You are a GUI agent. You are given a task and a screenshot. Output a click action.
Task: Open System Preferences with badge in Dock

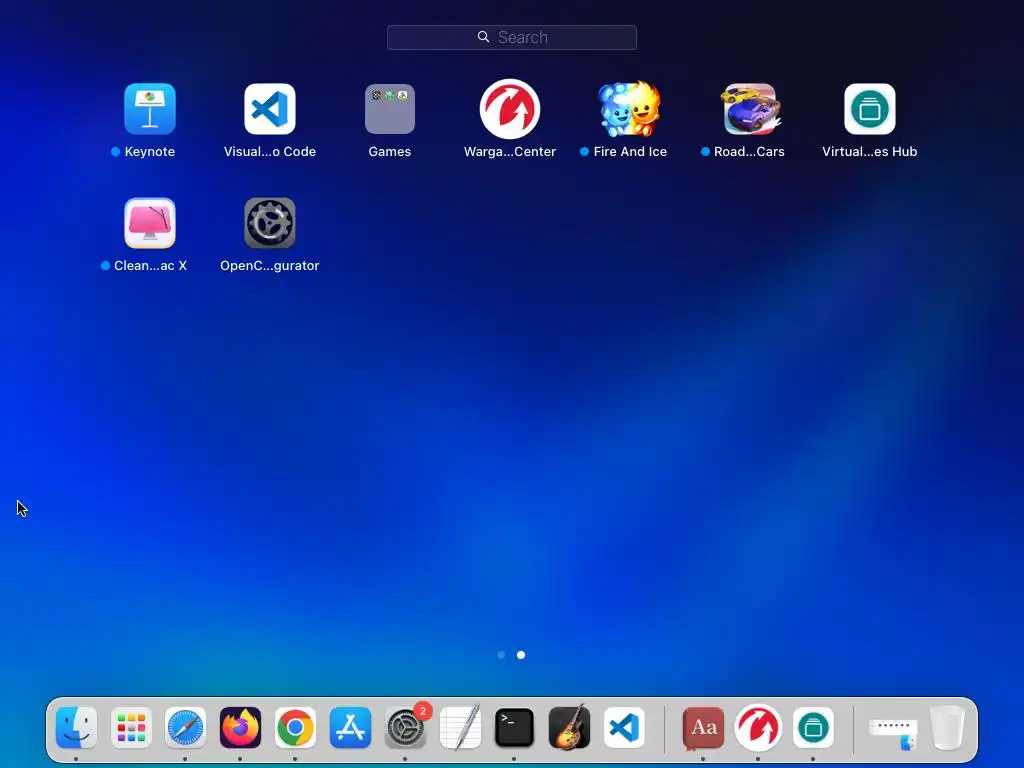tap(406, 727)
